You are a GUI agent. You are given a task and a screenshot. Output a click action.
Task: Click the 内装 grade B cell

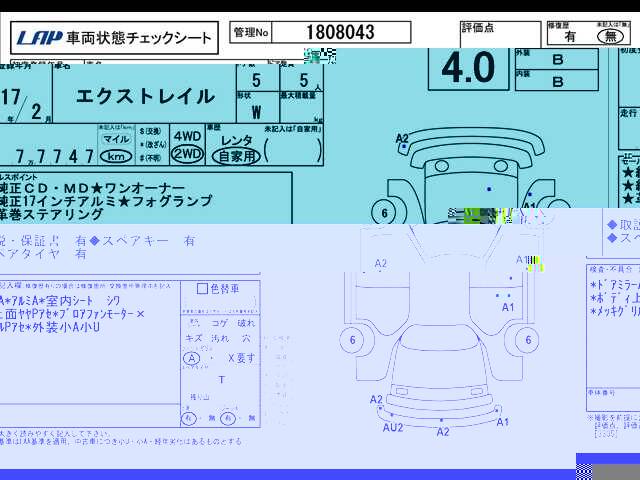pyautogui.click(x=557, y=80)
